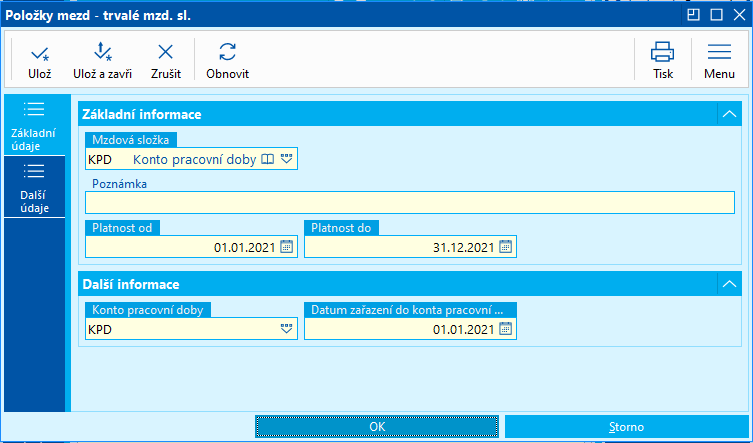The image size is (753, 443).
Task: Collapse the Další informace section
Action: pos(729,284)
